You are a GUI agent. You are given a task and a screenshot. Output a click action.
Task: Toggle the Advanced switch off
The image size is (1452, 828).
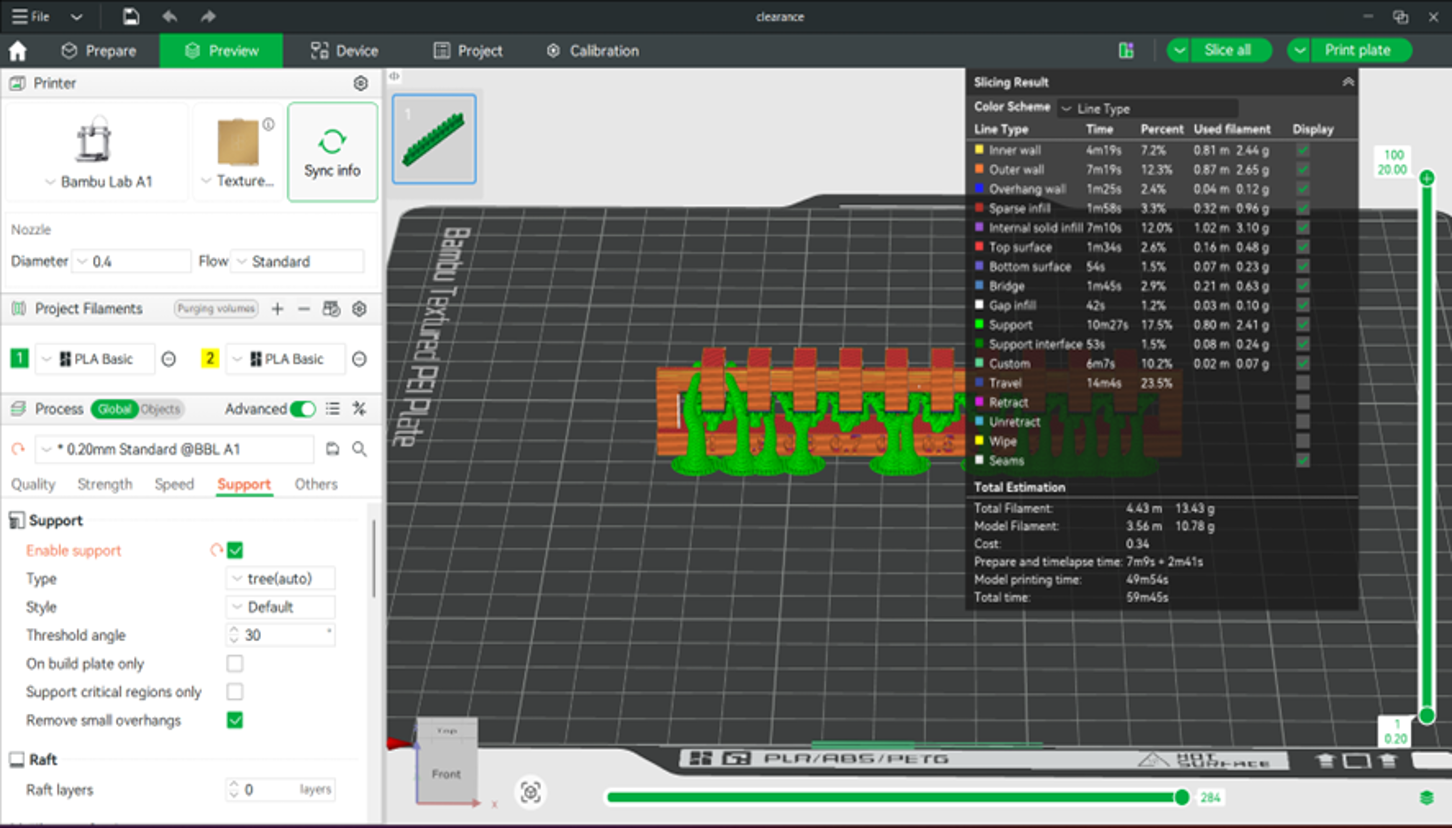[x=303, y=409]
